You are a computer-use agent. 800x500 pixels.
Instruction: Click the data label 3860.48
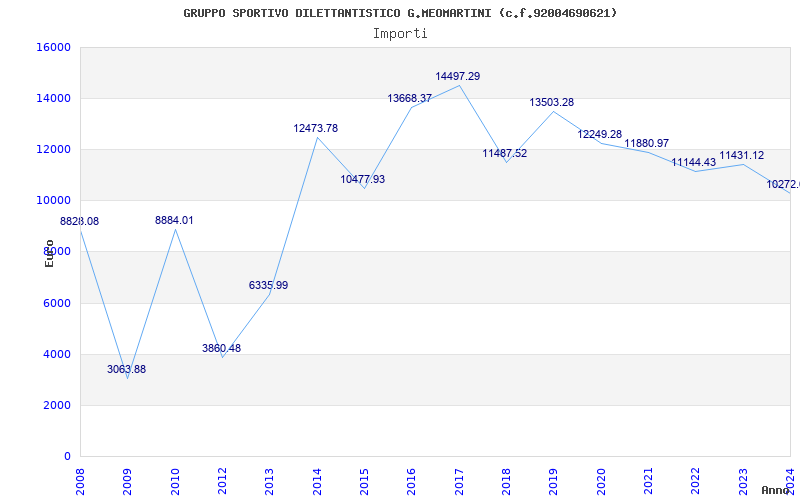tap(221, 348)
